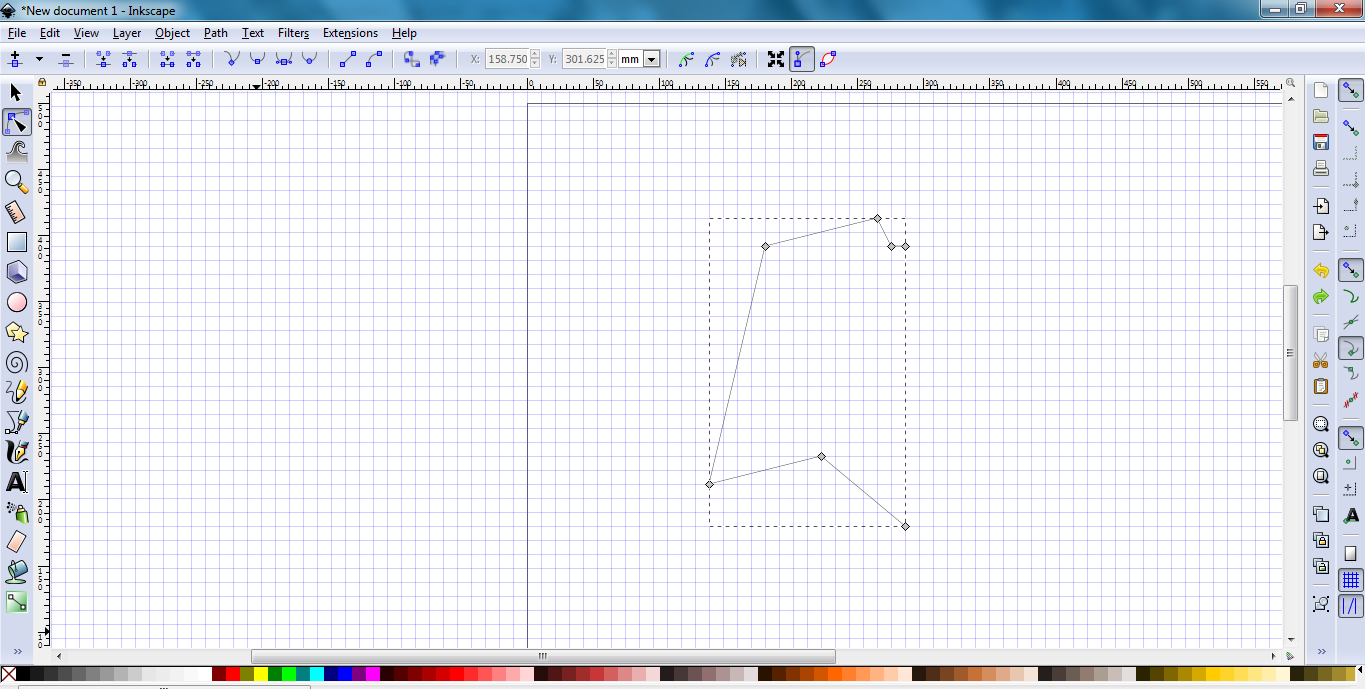The width and height of the screenshot is (1365, 689).
Task: Click Insert new nodes button
Action: pos(15,59)
